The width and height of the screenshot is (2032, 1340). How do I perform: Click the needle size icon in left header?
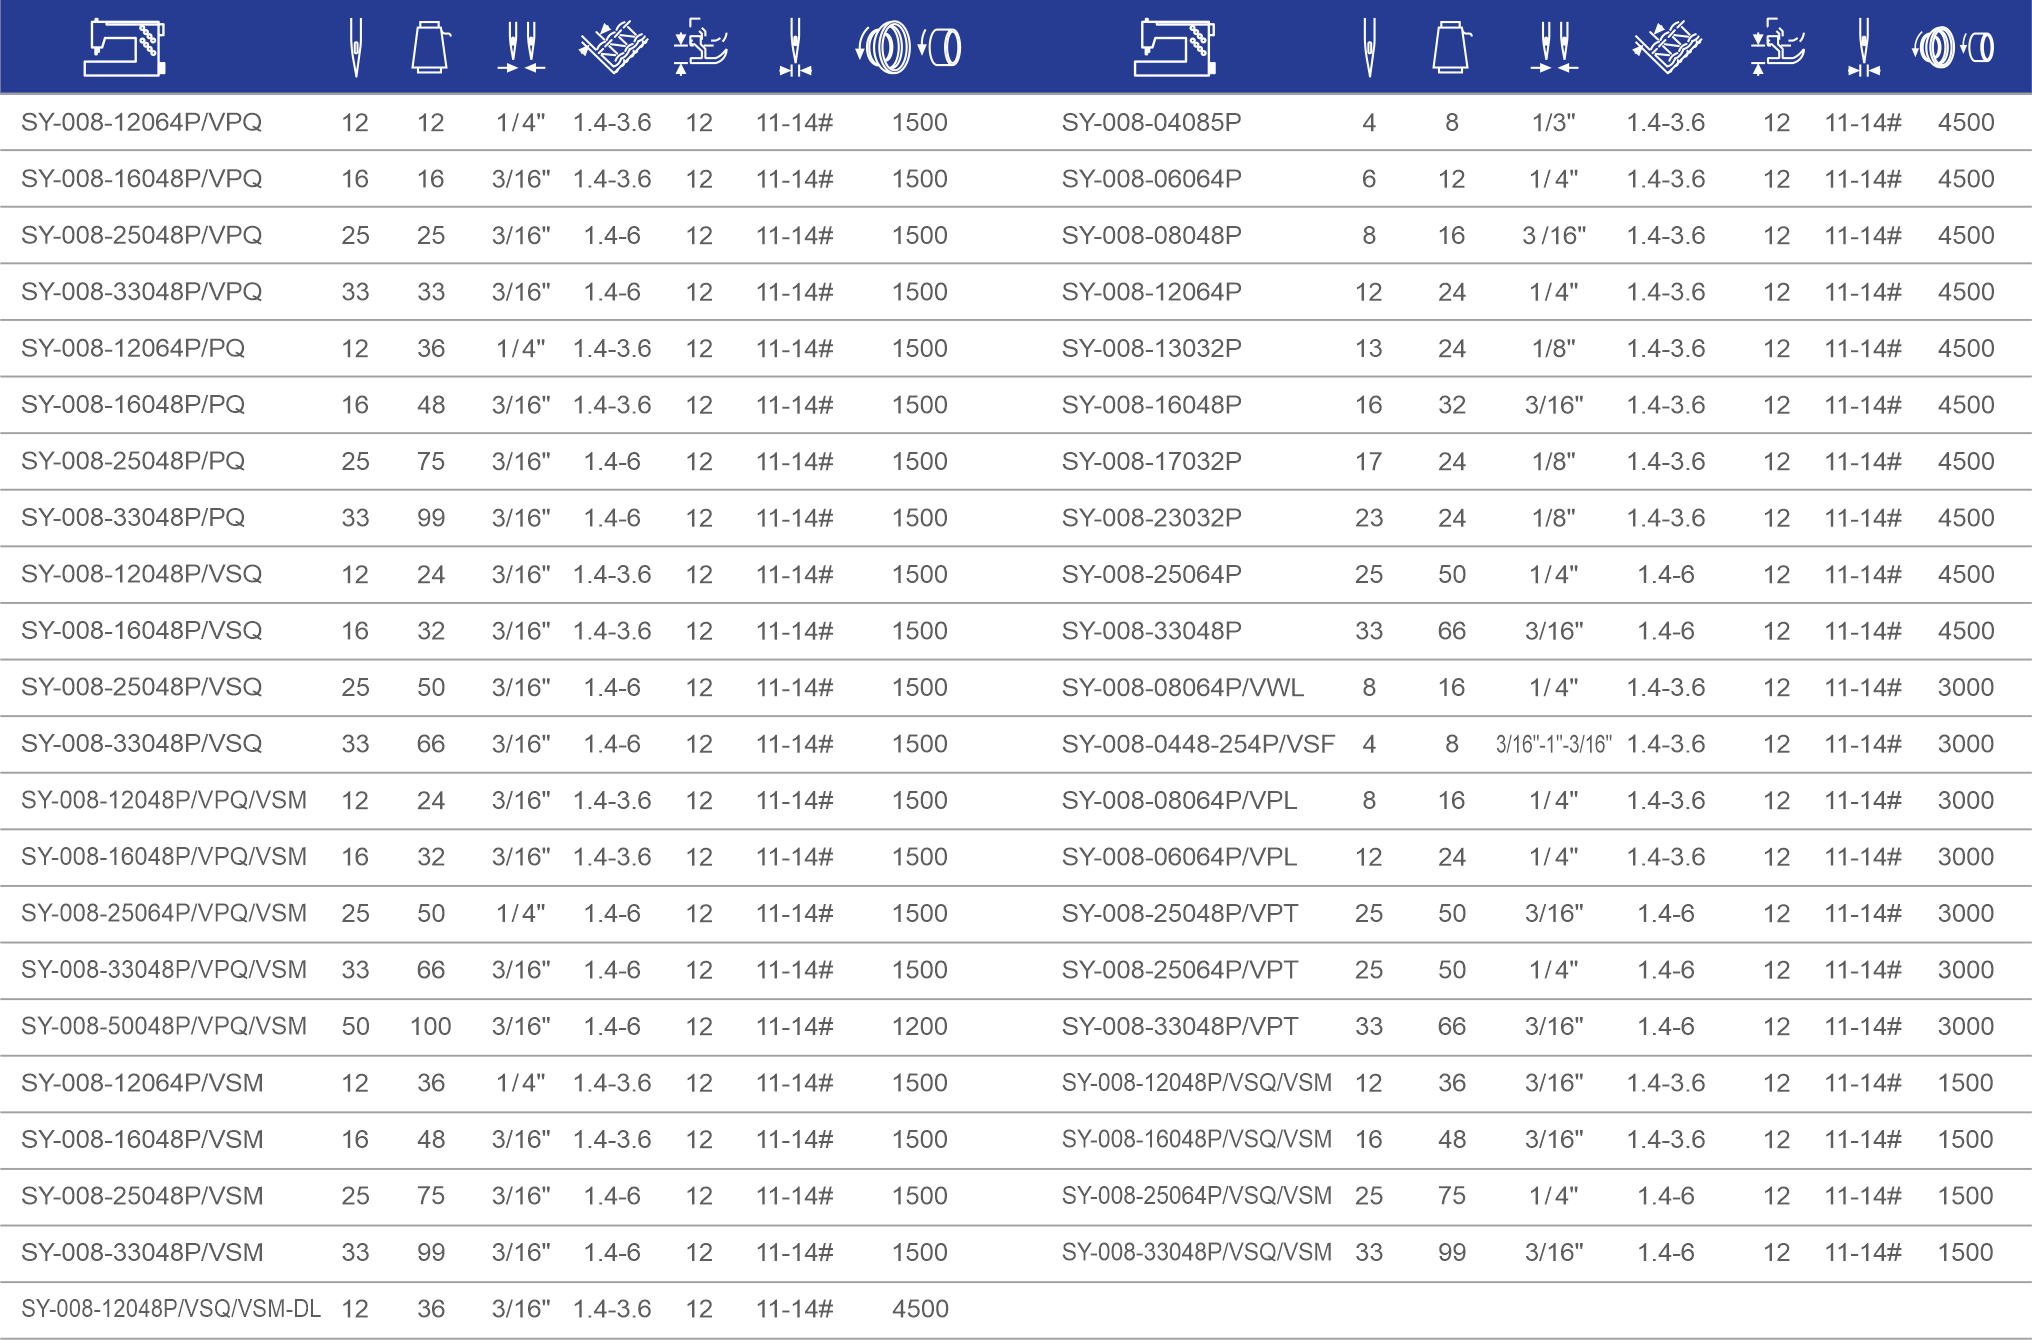[x=795, y=47]
